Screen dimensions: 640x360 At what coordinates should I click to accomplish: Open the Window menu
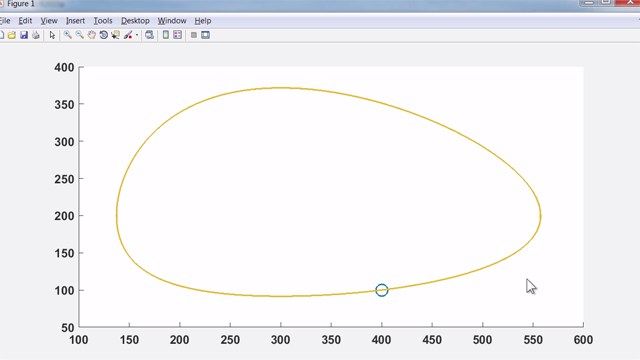tap(172, 20)
